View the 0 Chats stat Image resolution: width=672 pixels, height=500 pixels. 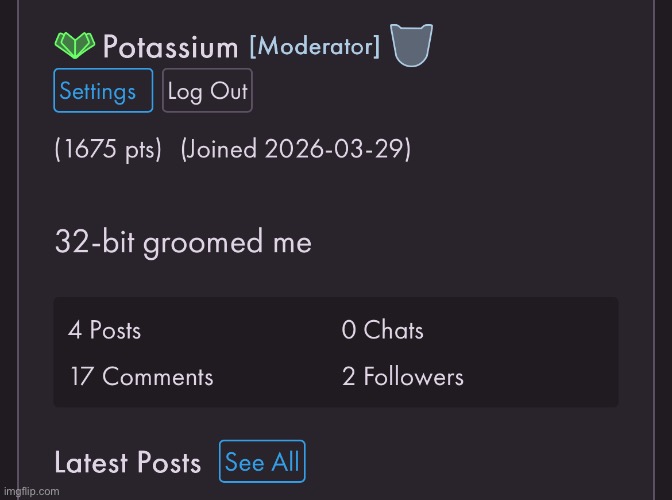click(382, 330)
